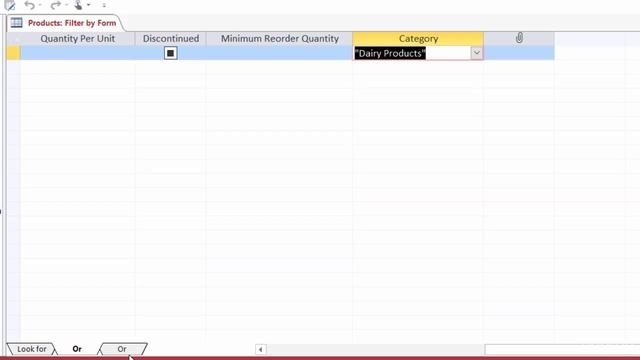Click the Minimum Reorder Quantity column header
The image size is (640, 360).
pos(280,39)
